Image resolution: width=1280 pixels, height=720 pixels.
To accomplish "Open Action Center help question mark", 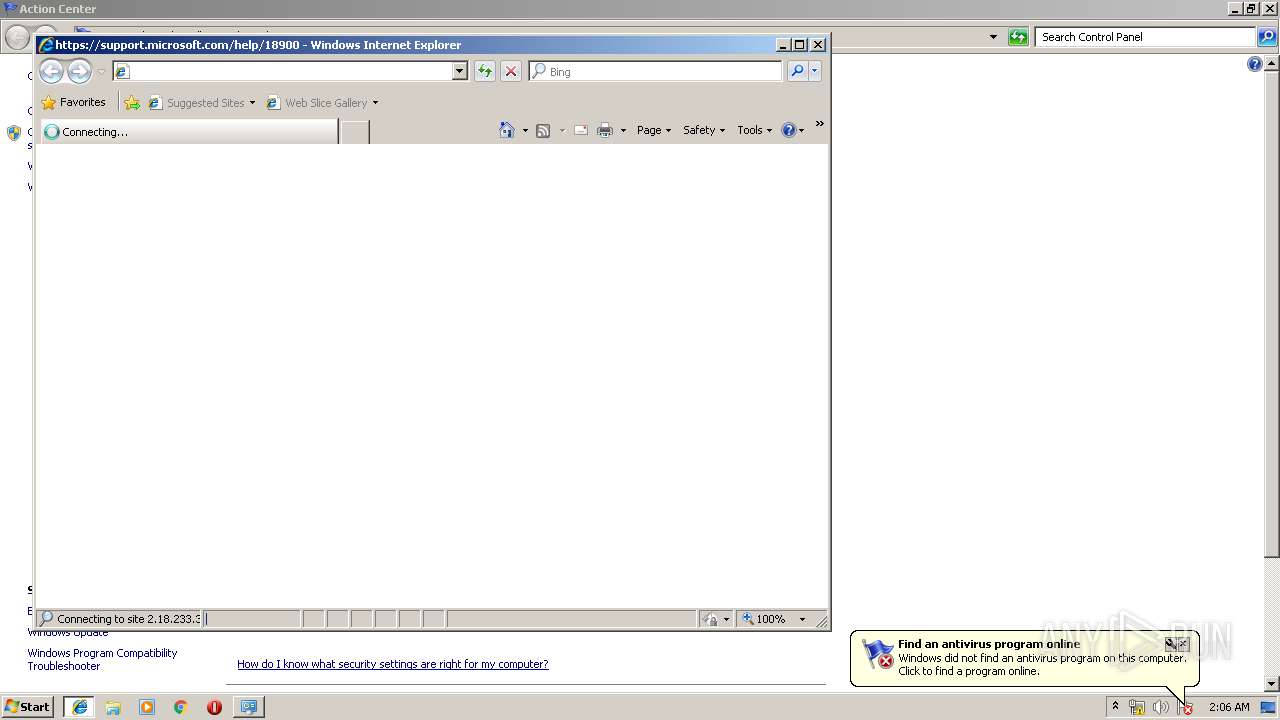I will (x=1255, y=64).
